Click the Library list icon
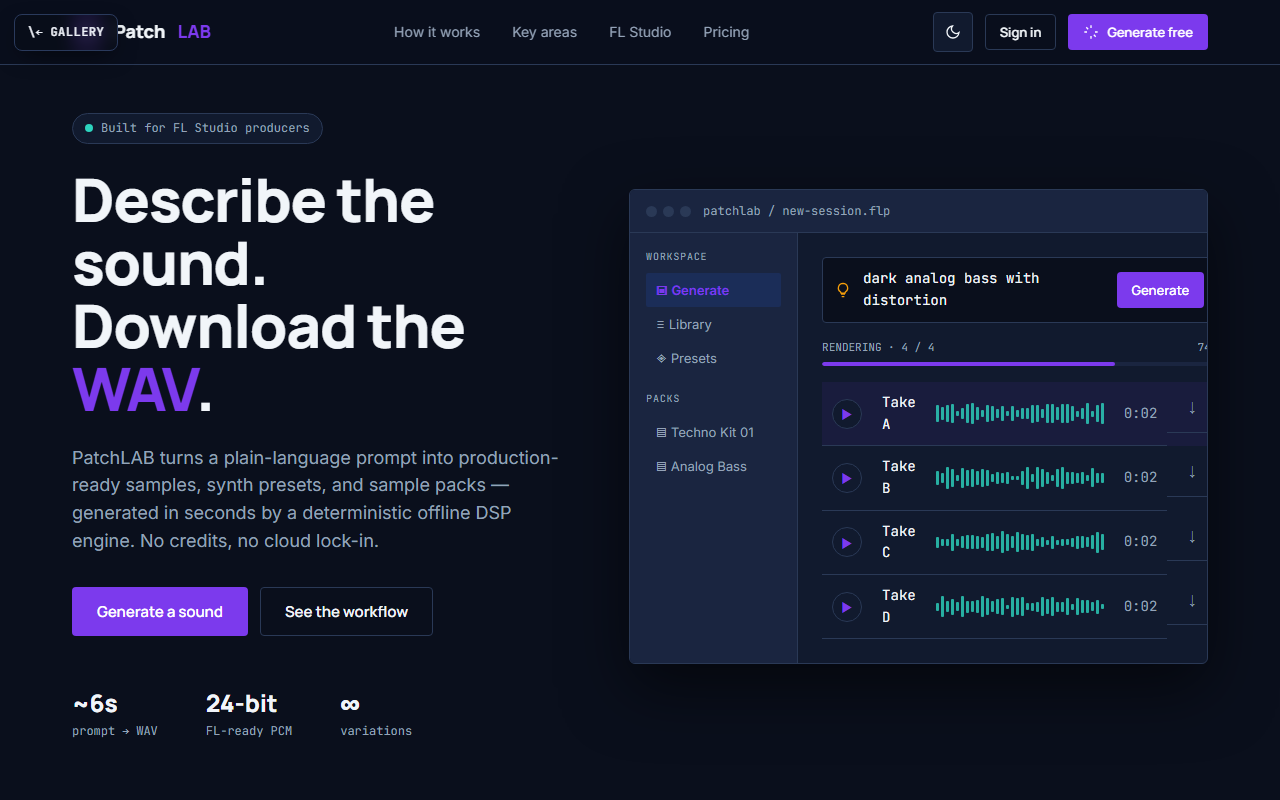Screen dimensions: 1280x800 [660, 325]
